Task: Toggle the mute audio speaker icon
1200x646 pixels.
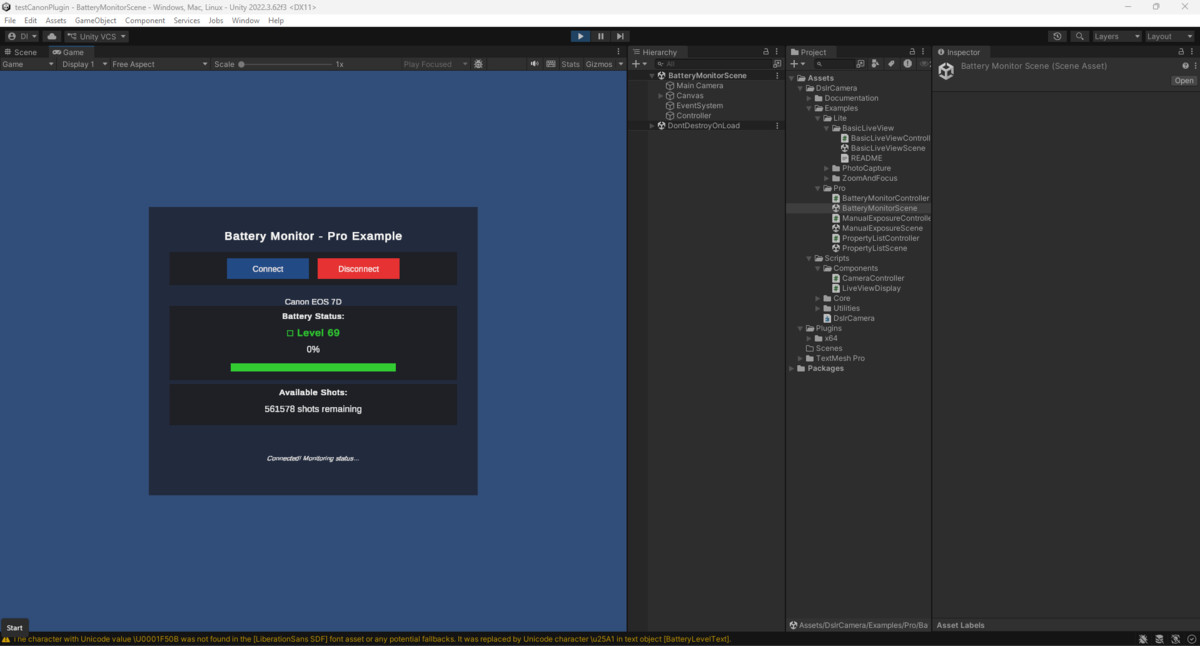Action: pyautogui.click(x=534, y=64)
